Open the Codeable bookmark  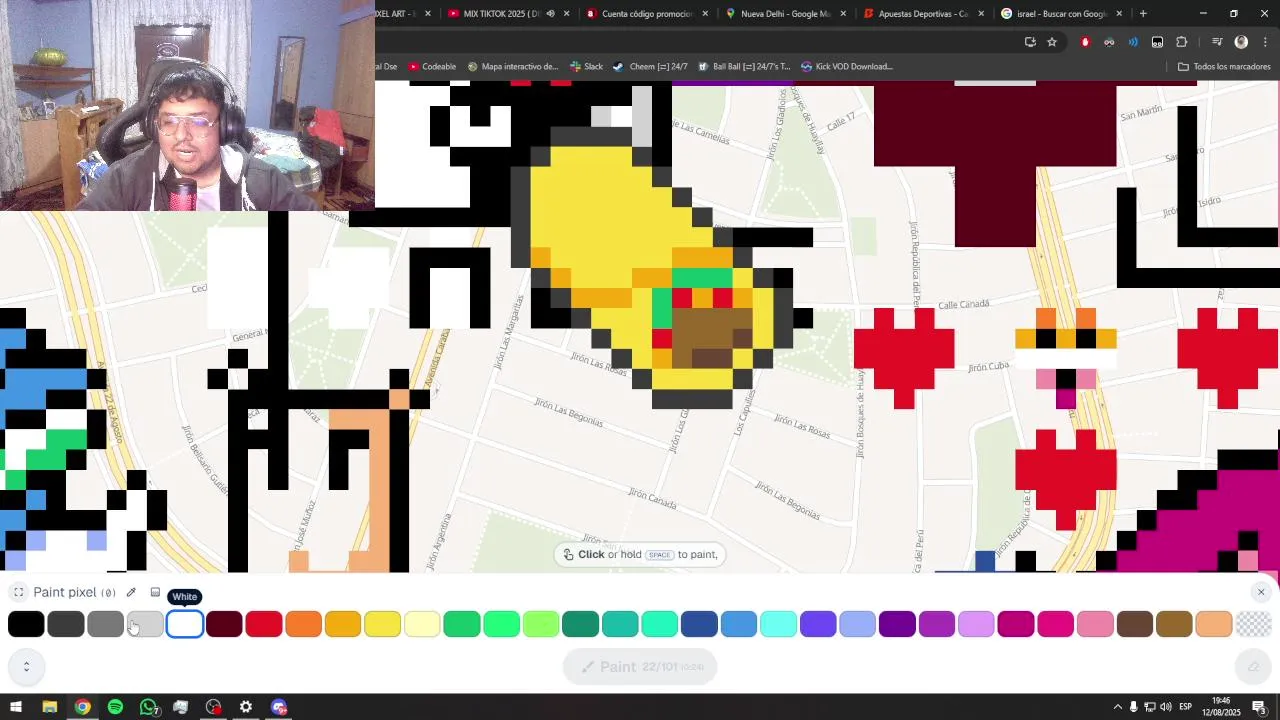click(x=432, y=67)
